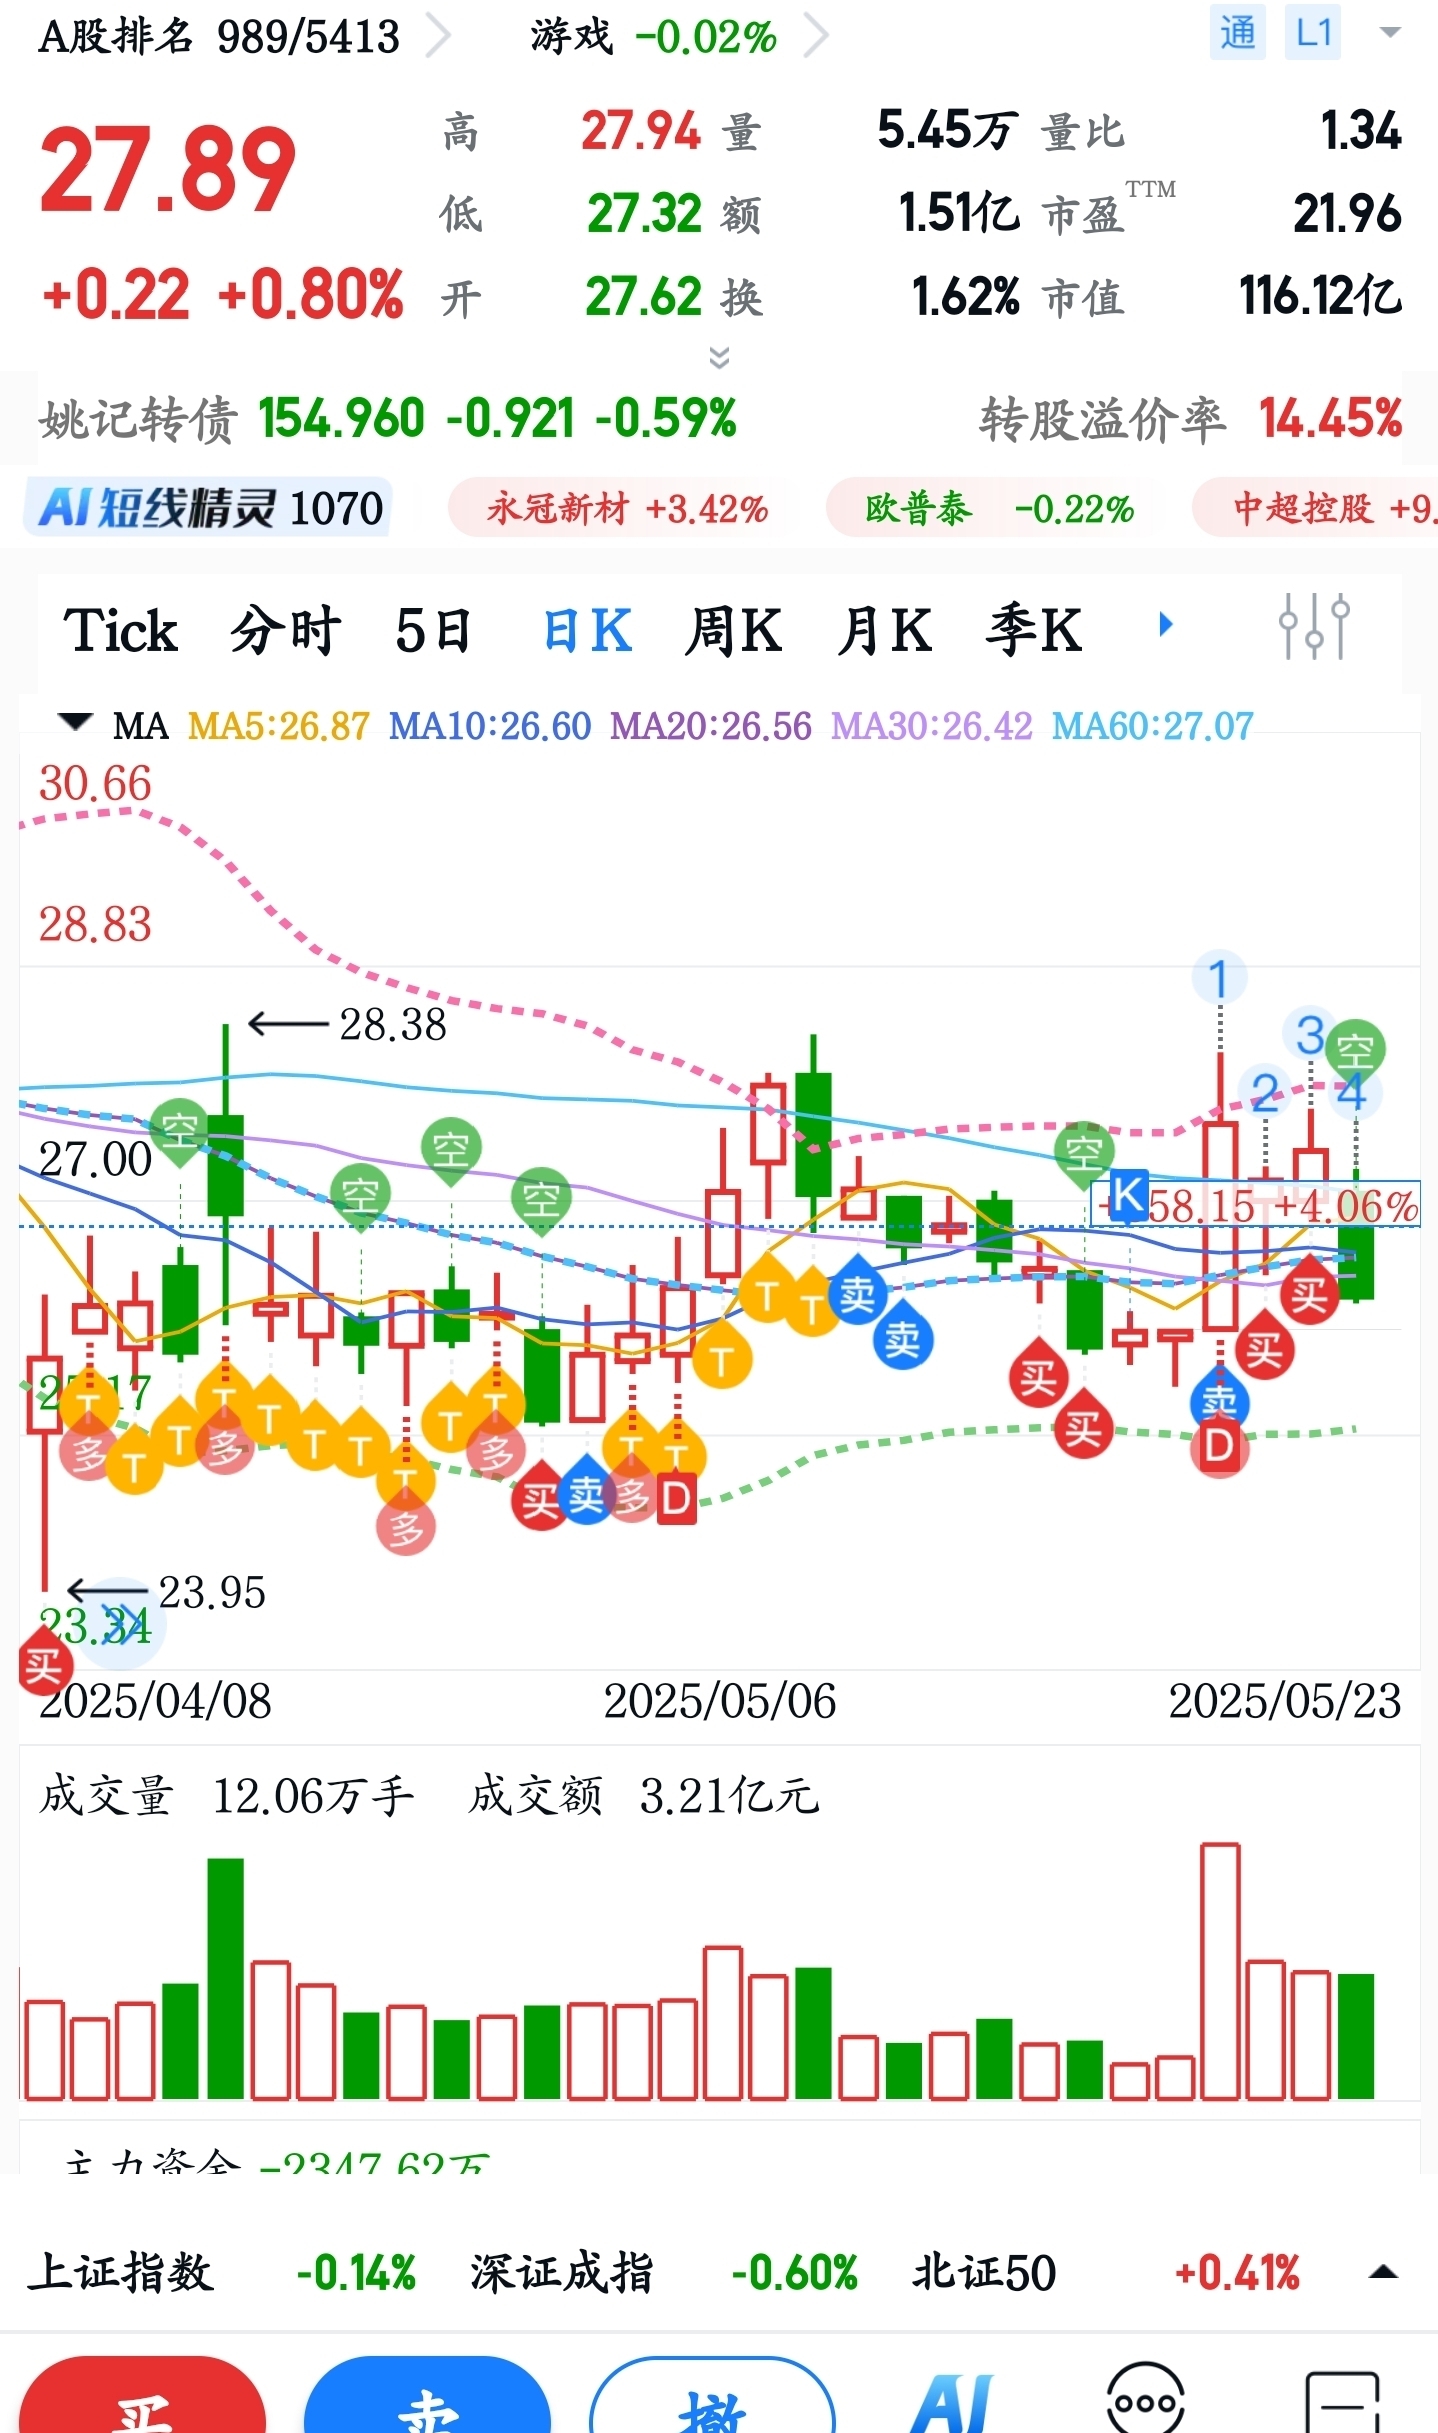Tap red D badge below 卖 on right
Screen dimensions: 1438x2433
(x=1219, y=1446)
